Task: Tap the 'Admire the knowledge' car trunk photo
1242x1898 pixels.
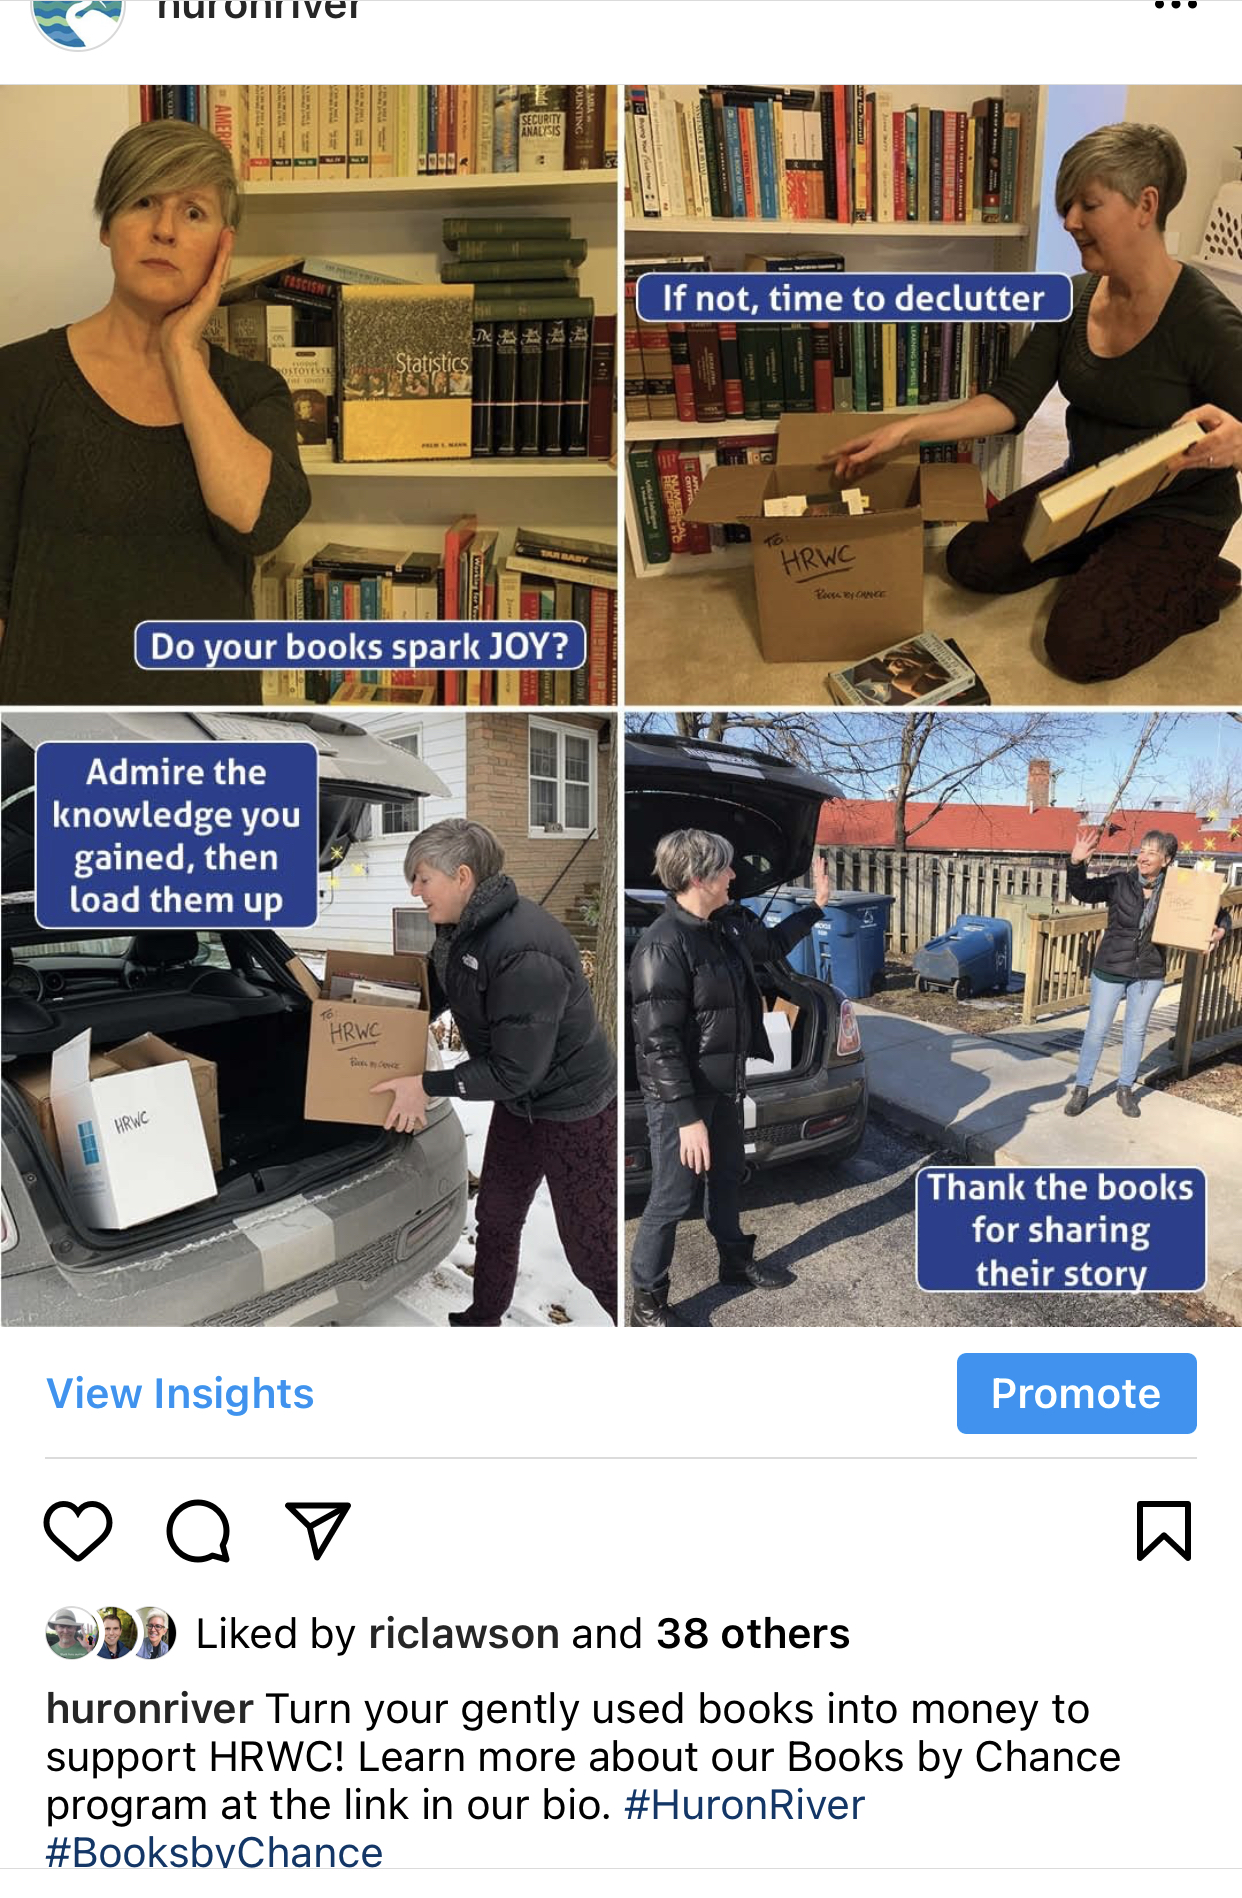Action: pos(309,1019)
